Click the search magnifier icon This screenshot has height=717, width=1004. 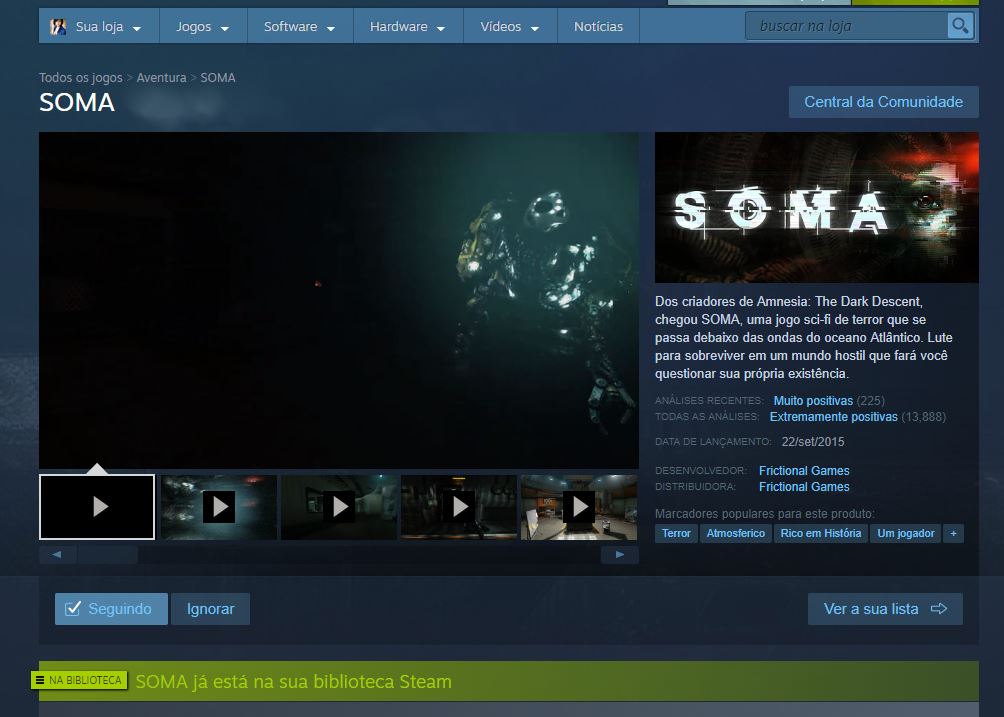(960, 26)
